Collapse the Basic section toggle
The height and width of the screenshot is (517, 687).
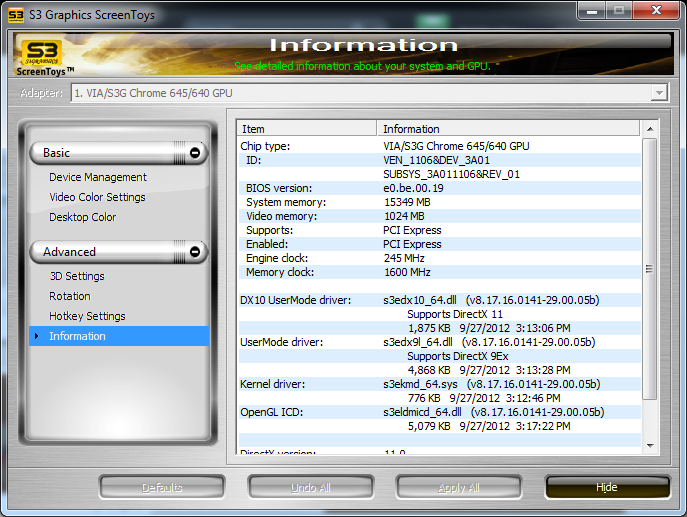[195, 152]
